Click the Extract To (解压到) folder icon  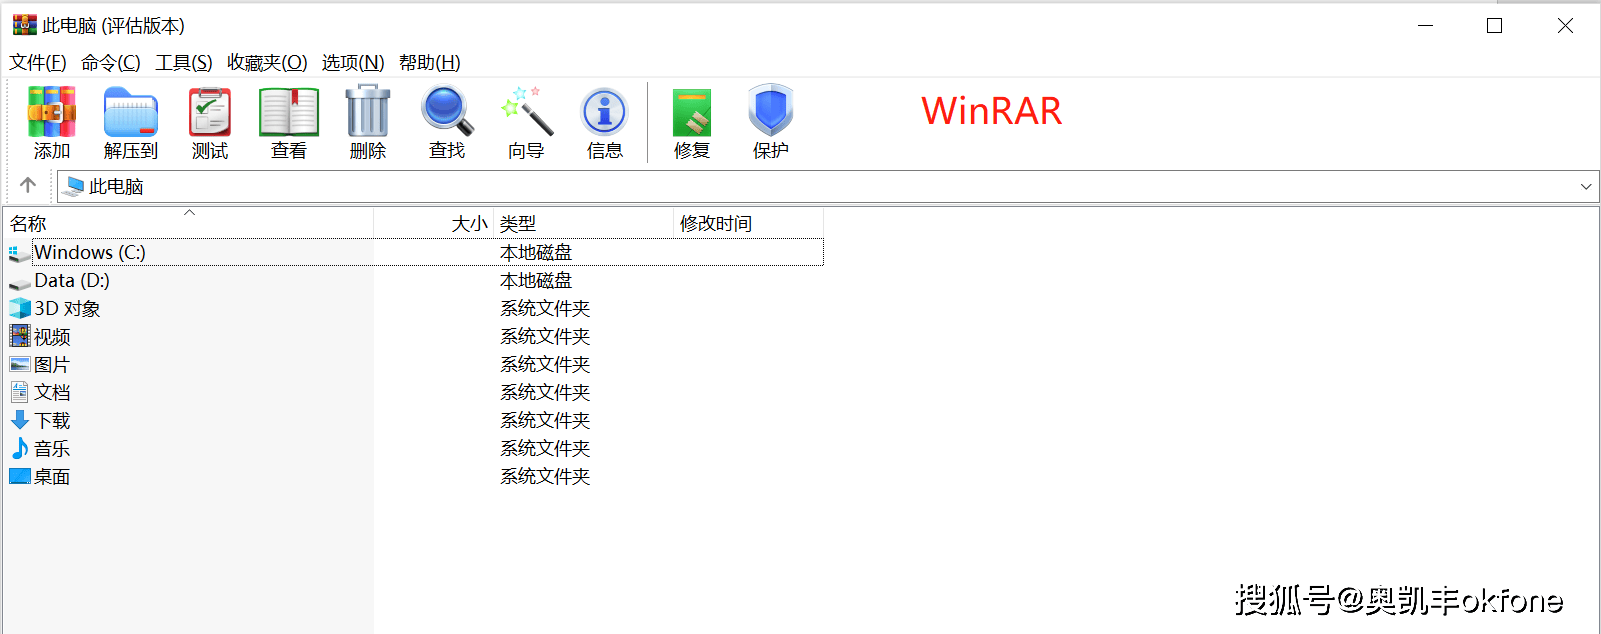coord(131,111)
